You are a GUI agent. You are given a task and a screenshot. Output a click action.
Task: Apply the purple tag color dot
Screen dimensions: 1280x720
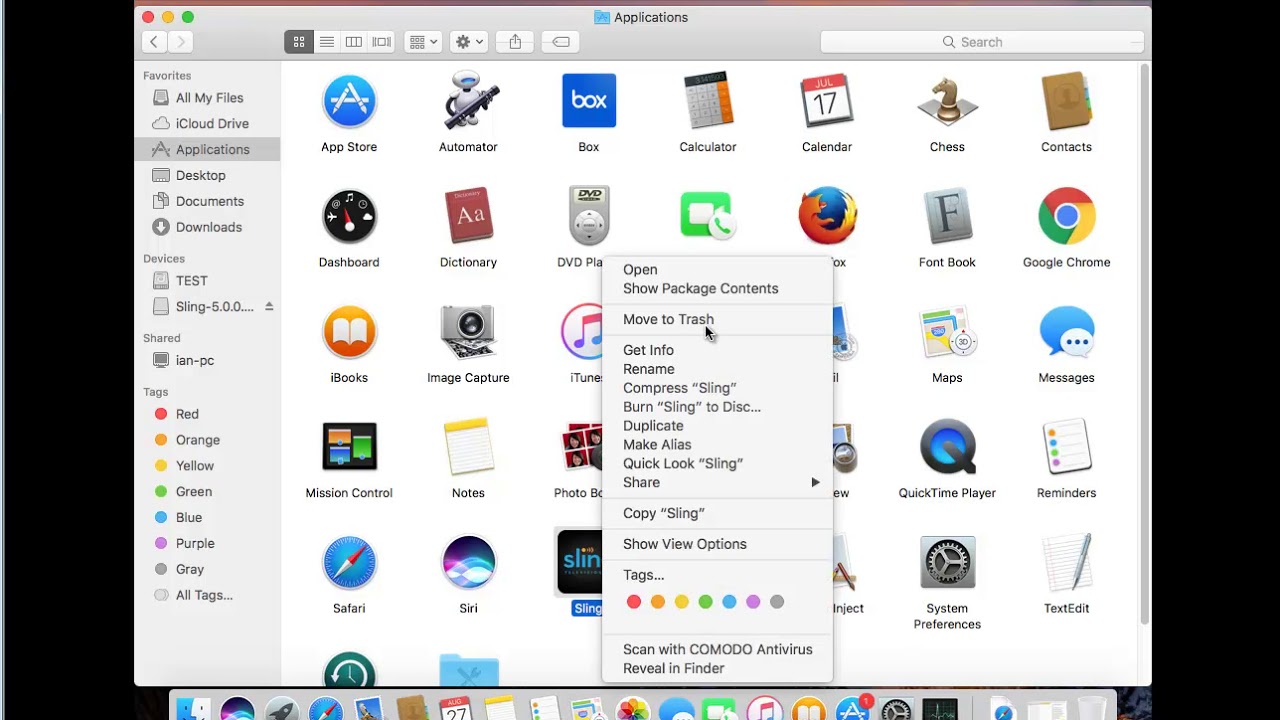[x=753, y=602]
